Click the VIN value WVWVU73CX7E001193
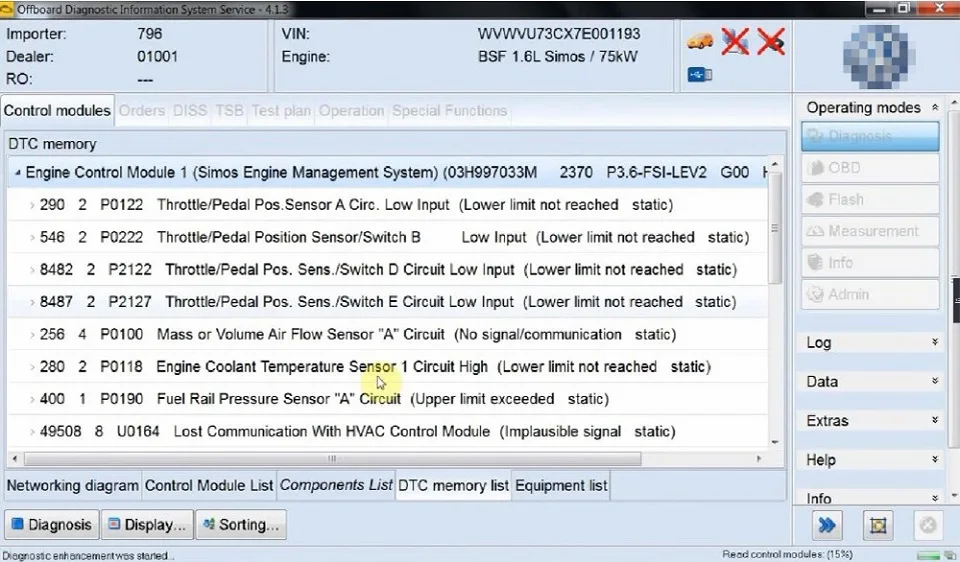 [x=559, y=34]
